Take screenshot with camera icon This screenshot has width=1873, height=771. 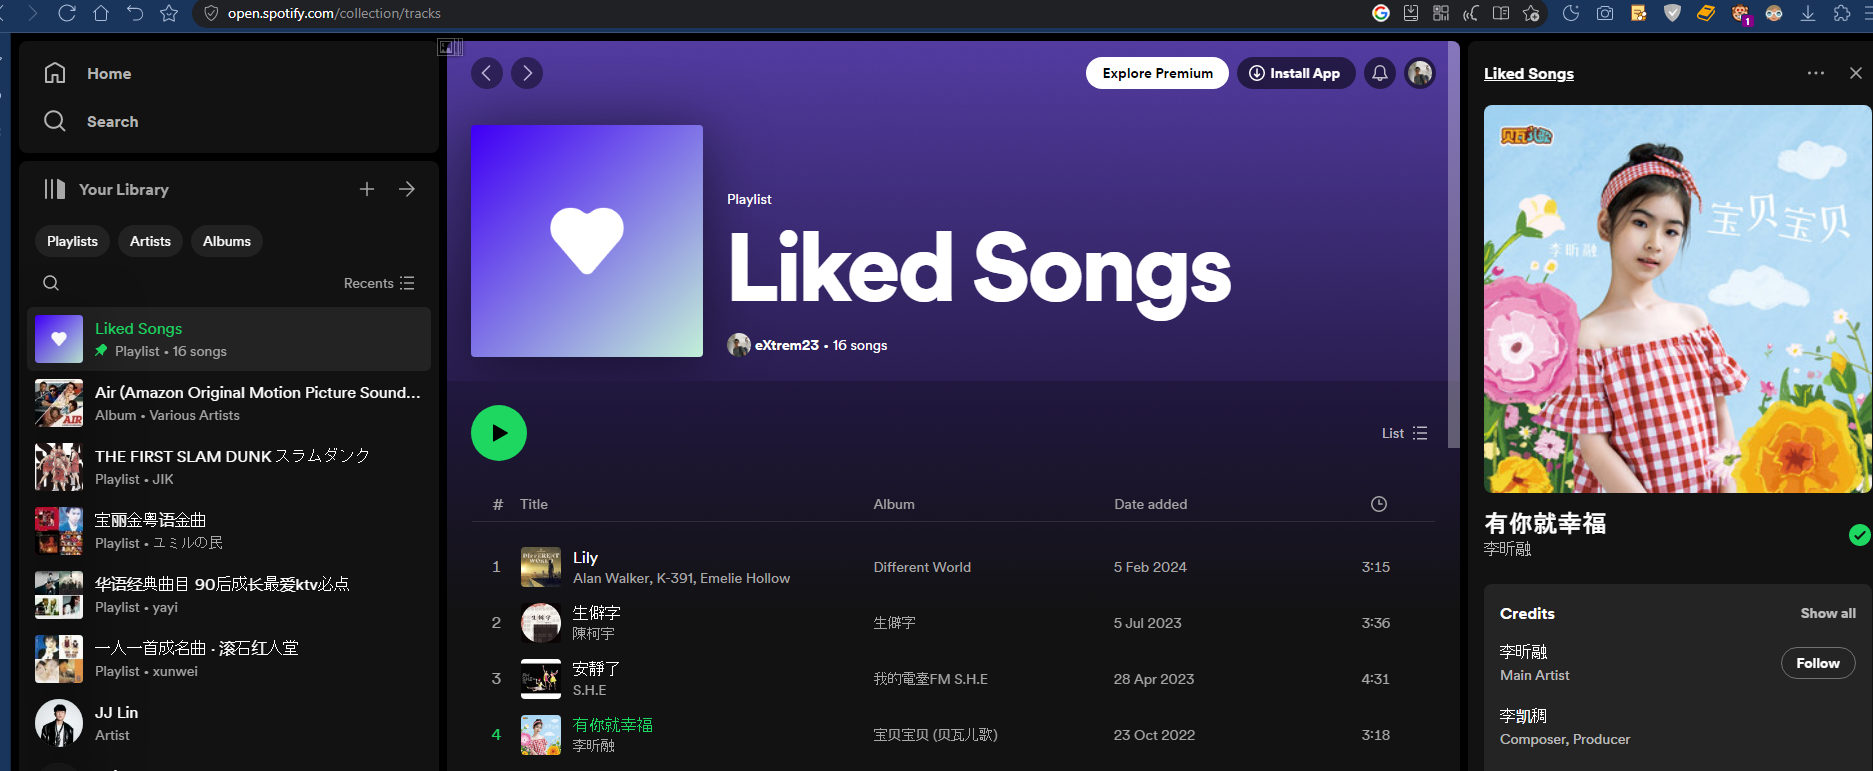coord(1605,13)
